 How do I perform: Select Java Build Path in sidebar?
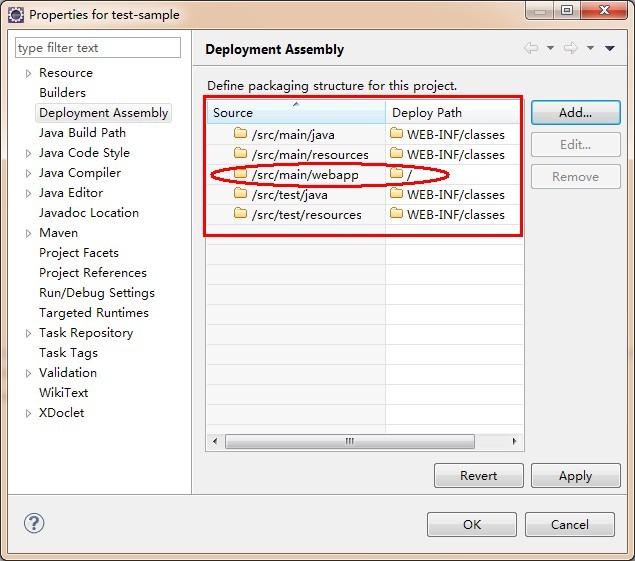coord(82,133)
